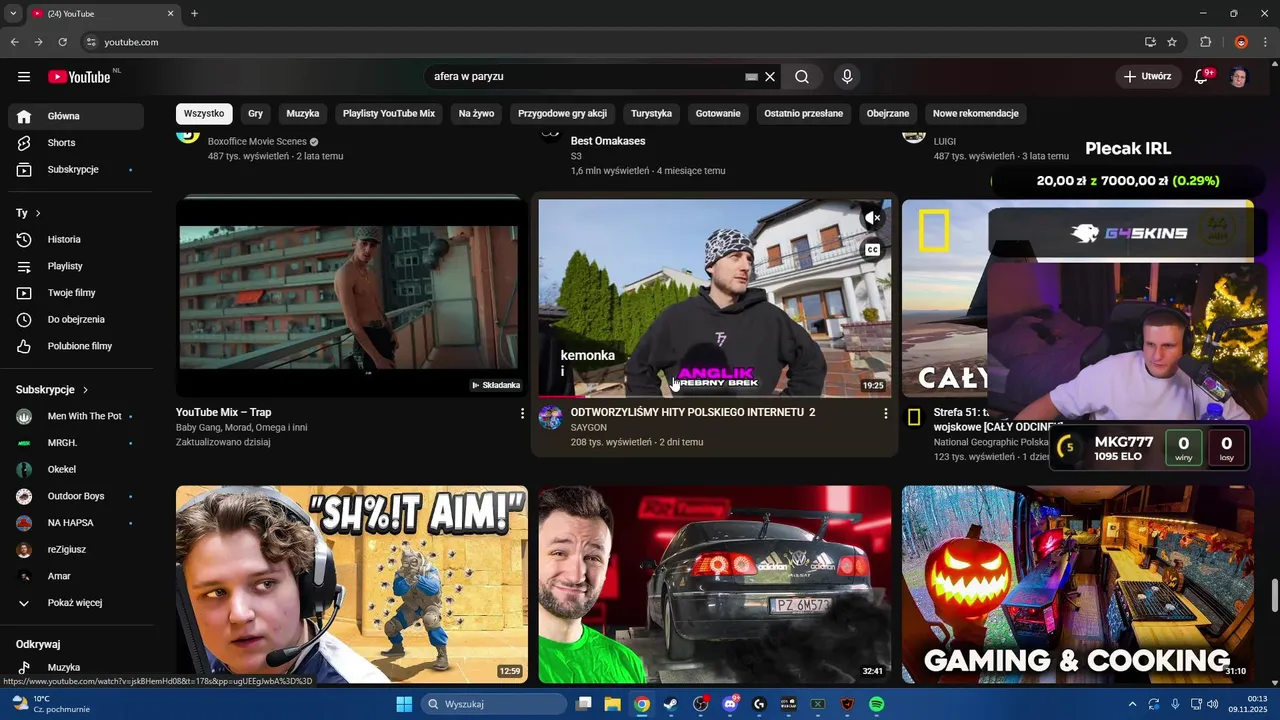1280x720 pixels.
Task: Click the ODTWORZYLIŚMY HITY POLSKIEGO INTERNETU 2 title
Action: coord(693,412)
